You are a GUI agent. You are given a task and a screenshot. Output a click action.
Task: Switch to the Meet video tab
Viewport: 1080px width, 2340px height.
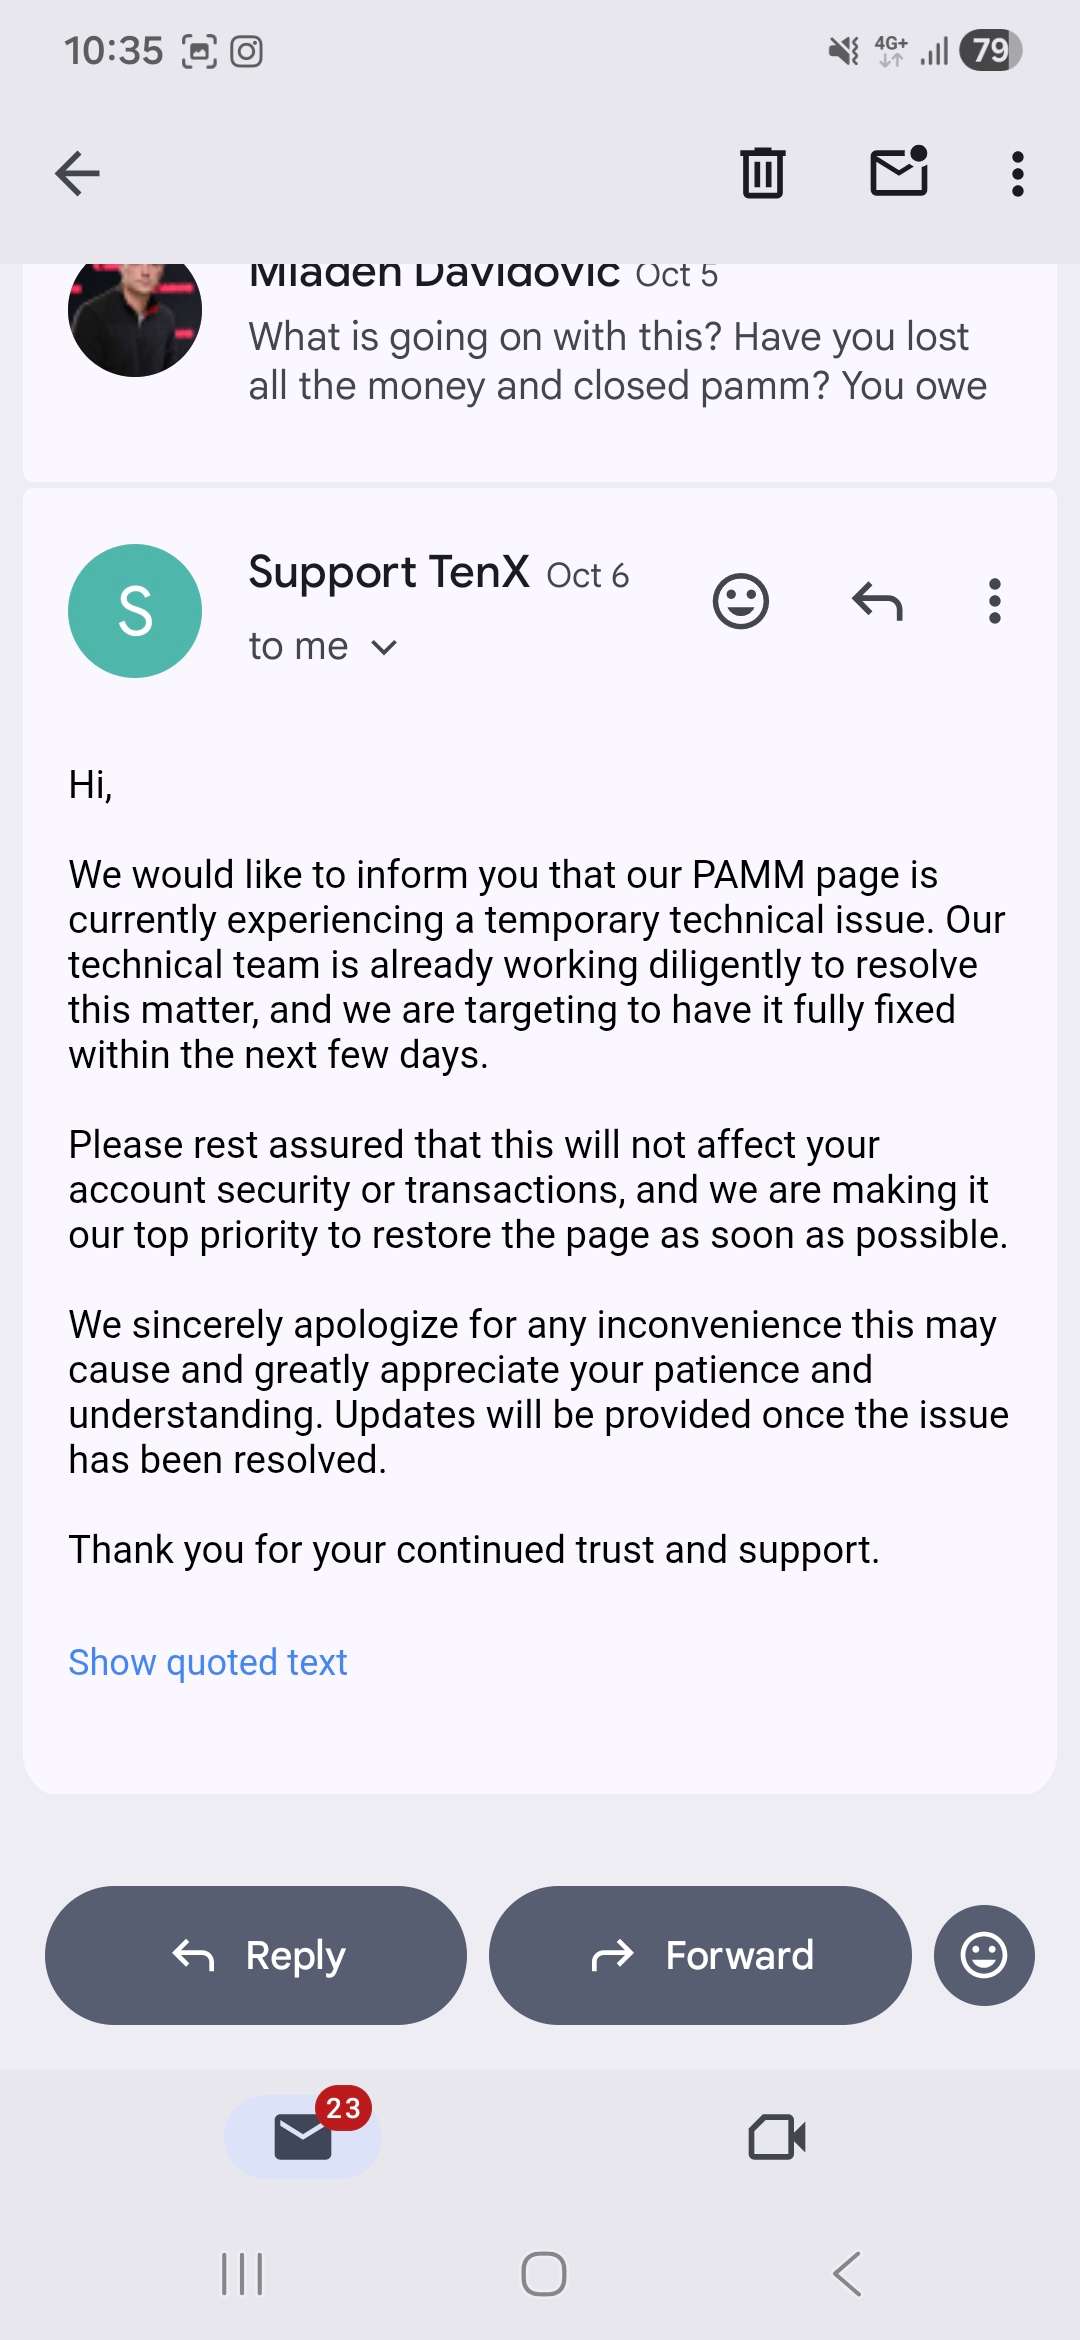777,2137
